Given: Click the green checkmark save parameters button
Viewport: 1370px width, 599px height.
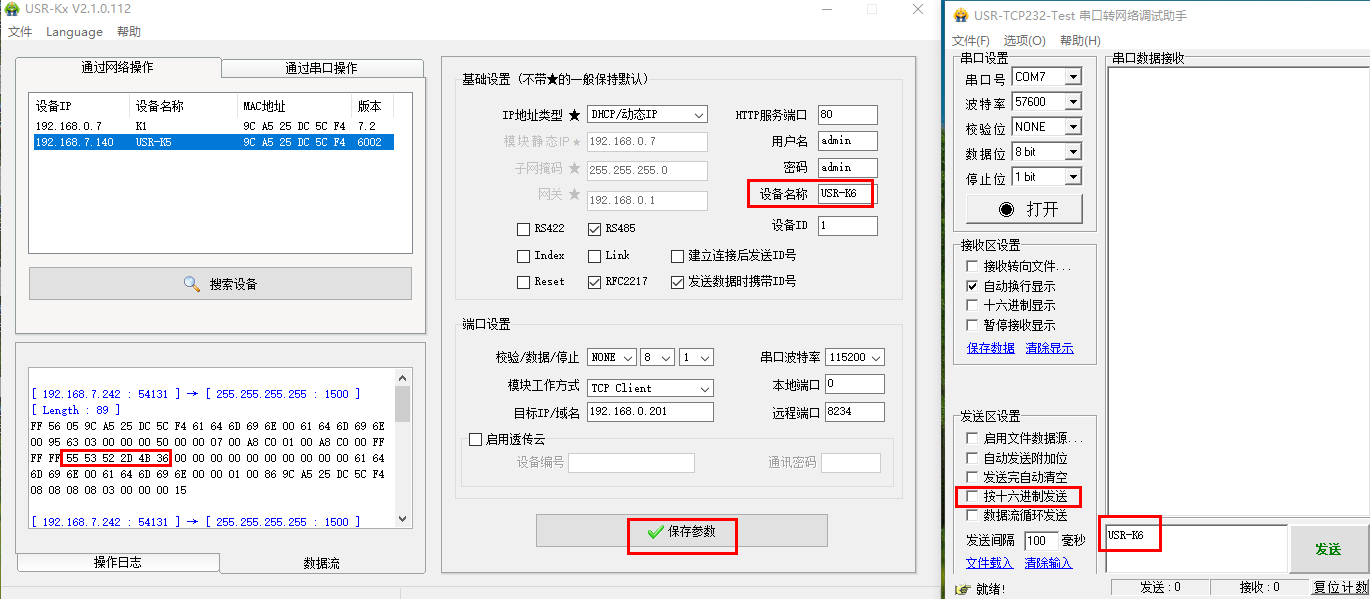Looking at the screenshot, I should pyautogui.click(x=681, y=532).
